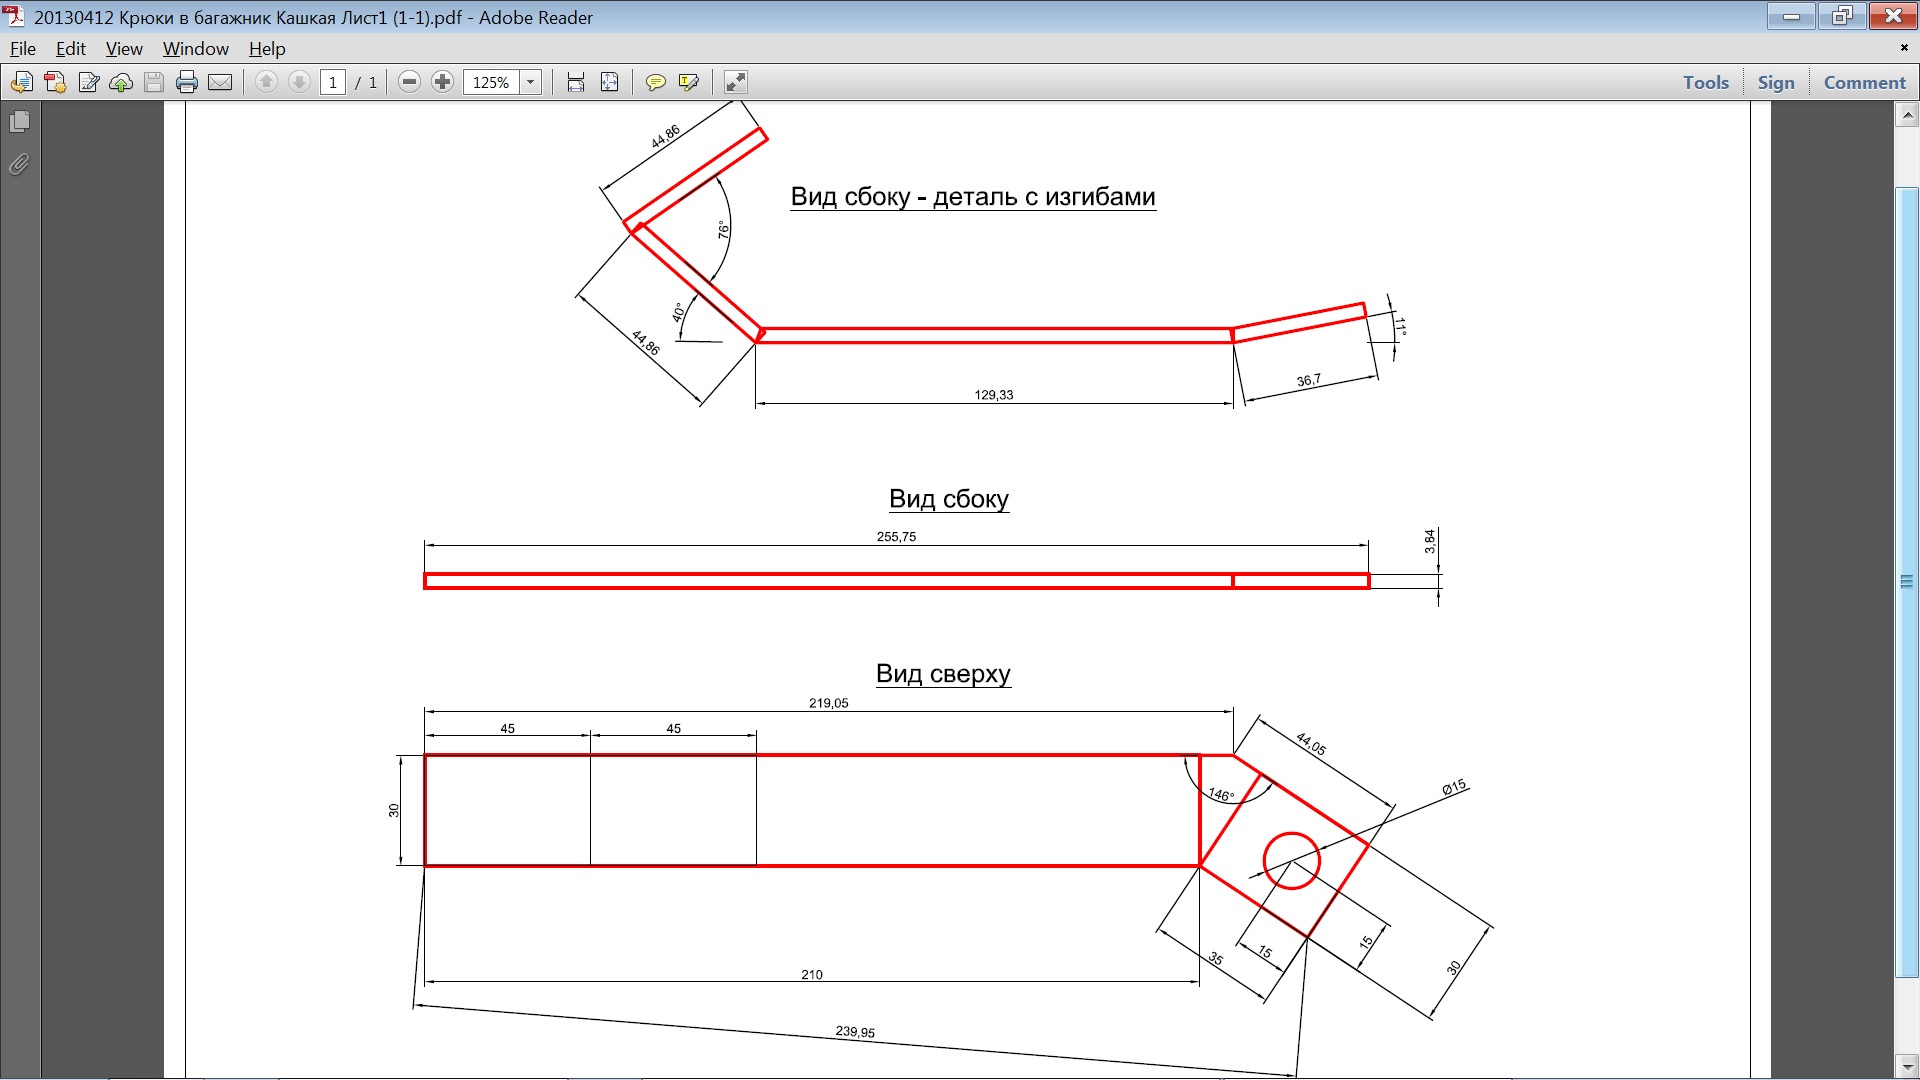Open the zoom percentage dropdown arrow
The width and height of the screenshot is (1920, 1080).
530,83
